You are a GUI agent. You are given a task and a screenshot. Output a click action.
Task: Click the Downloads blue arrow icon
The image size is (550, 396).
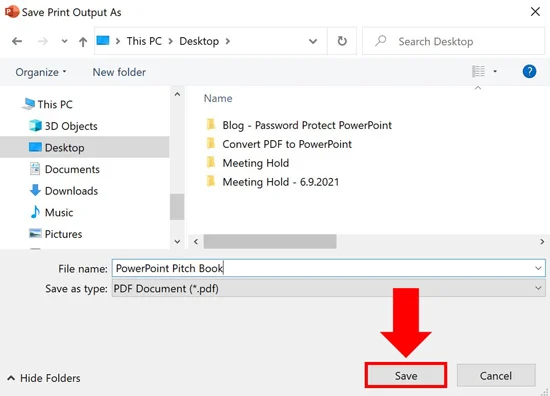(x=35, y=190)
